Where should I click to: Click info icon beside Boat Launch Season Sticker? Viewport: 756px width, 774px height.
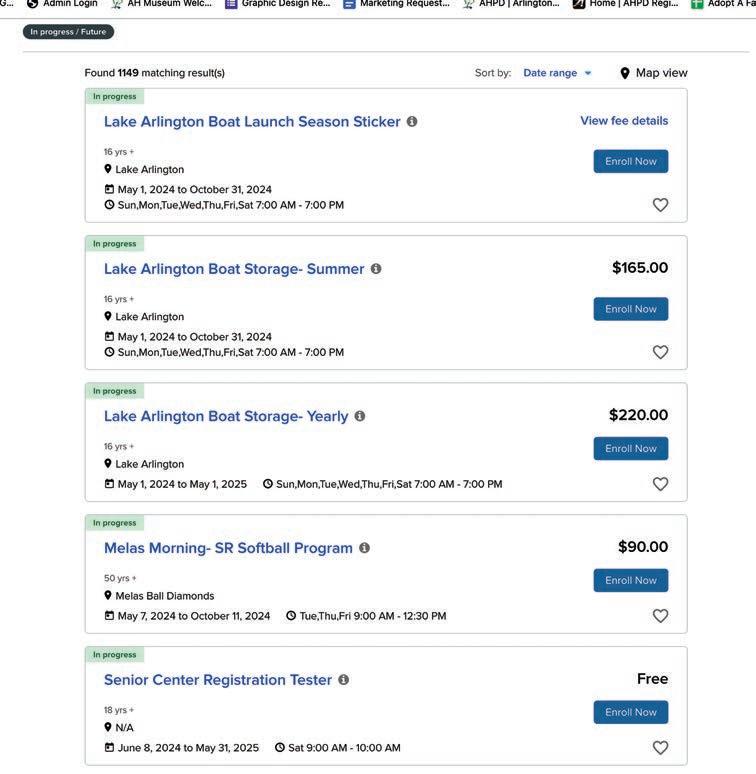point(412,121)
